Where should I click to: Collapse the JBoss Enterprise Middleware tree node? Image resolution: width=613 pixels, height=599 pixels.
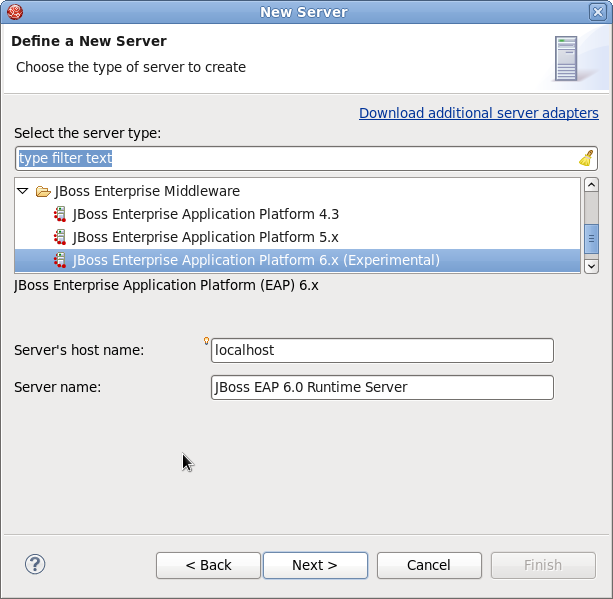(22, 191)
